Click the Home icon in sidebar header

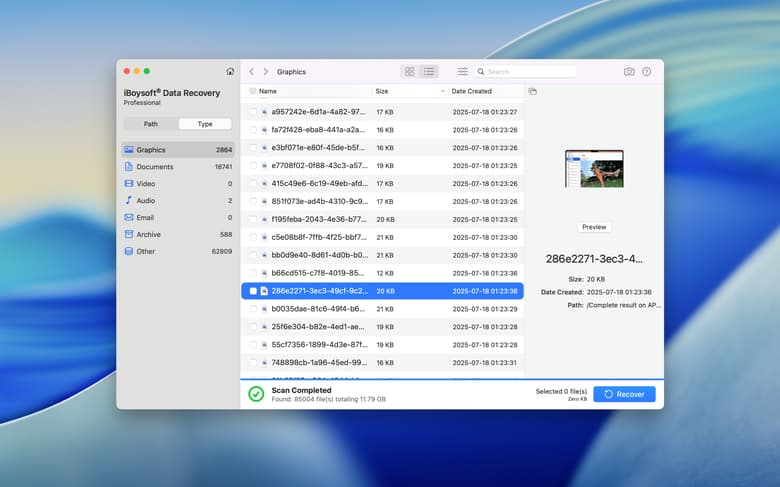pos(230,71)
